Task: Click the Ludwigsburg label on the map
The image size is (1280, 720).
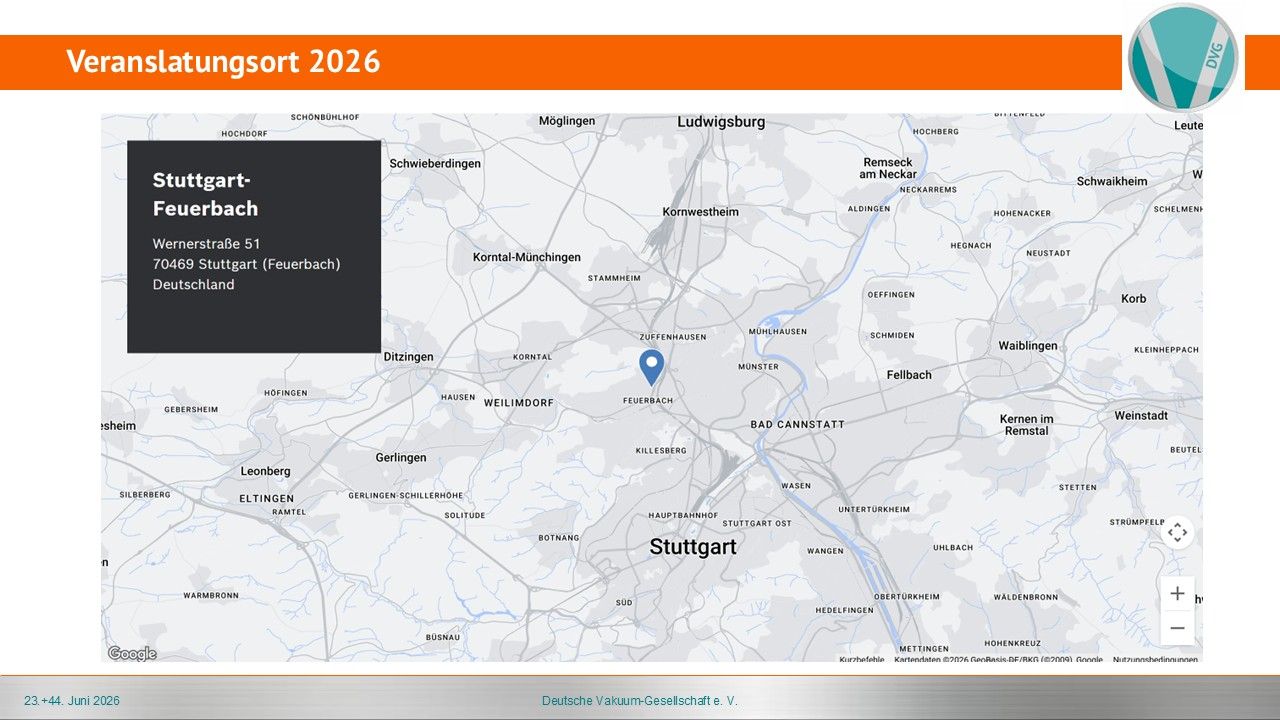Action: coord(721,122)
